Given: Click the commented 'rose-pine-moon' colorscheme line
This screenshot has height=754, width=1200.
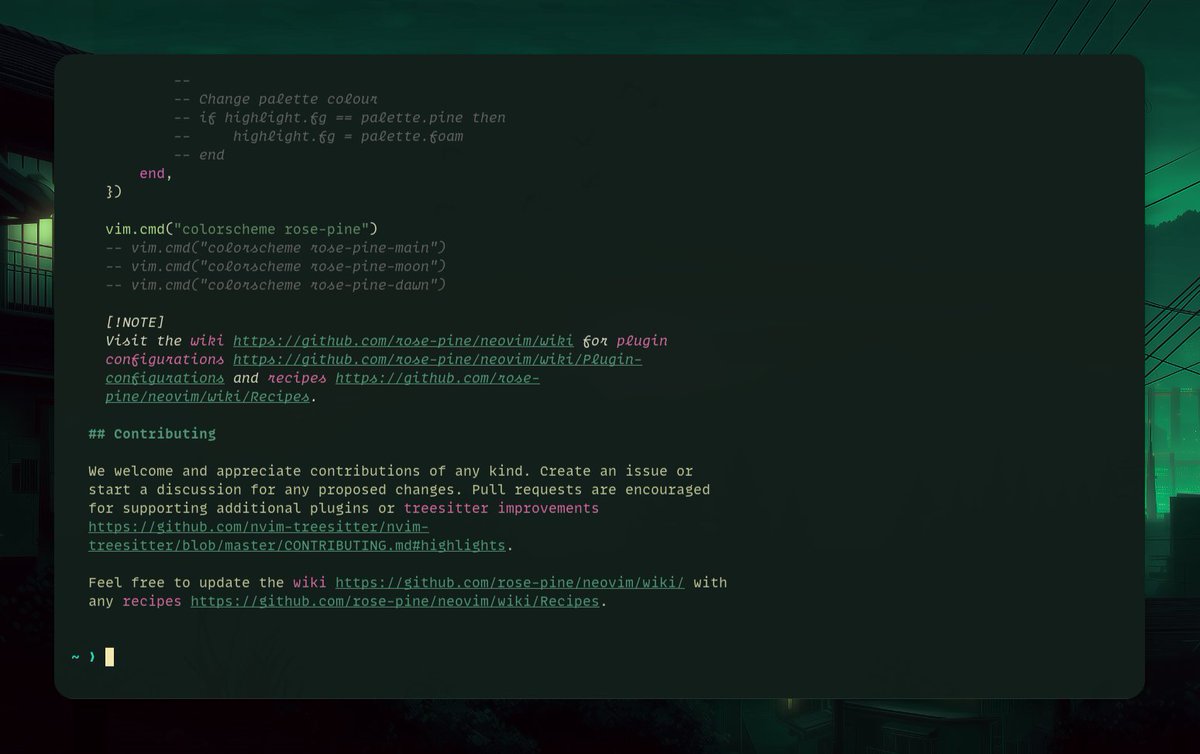Looking at the screenshot, I should 275,266.
